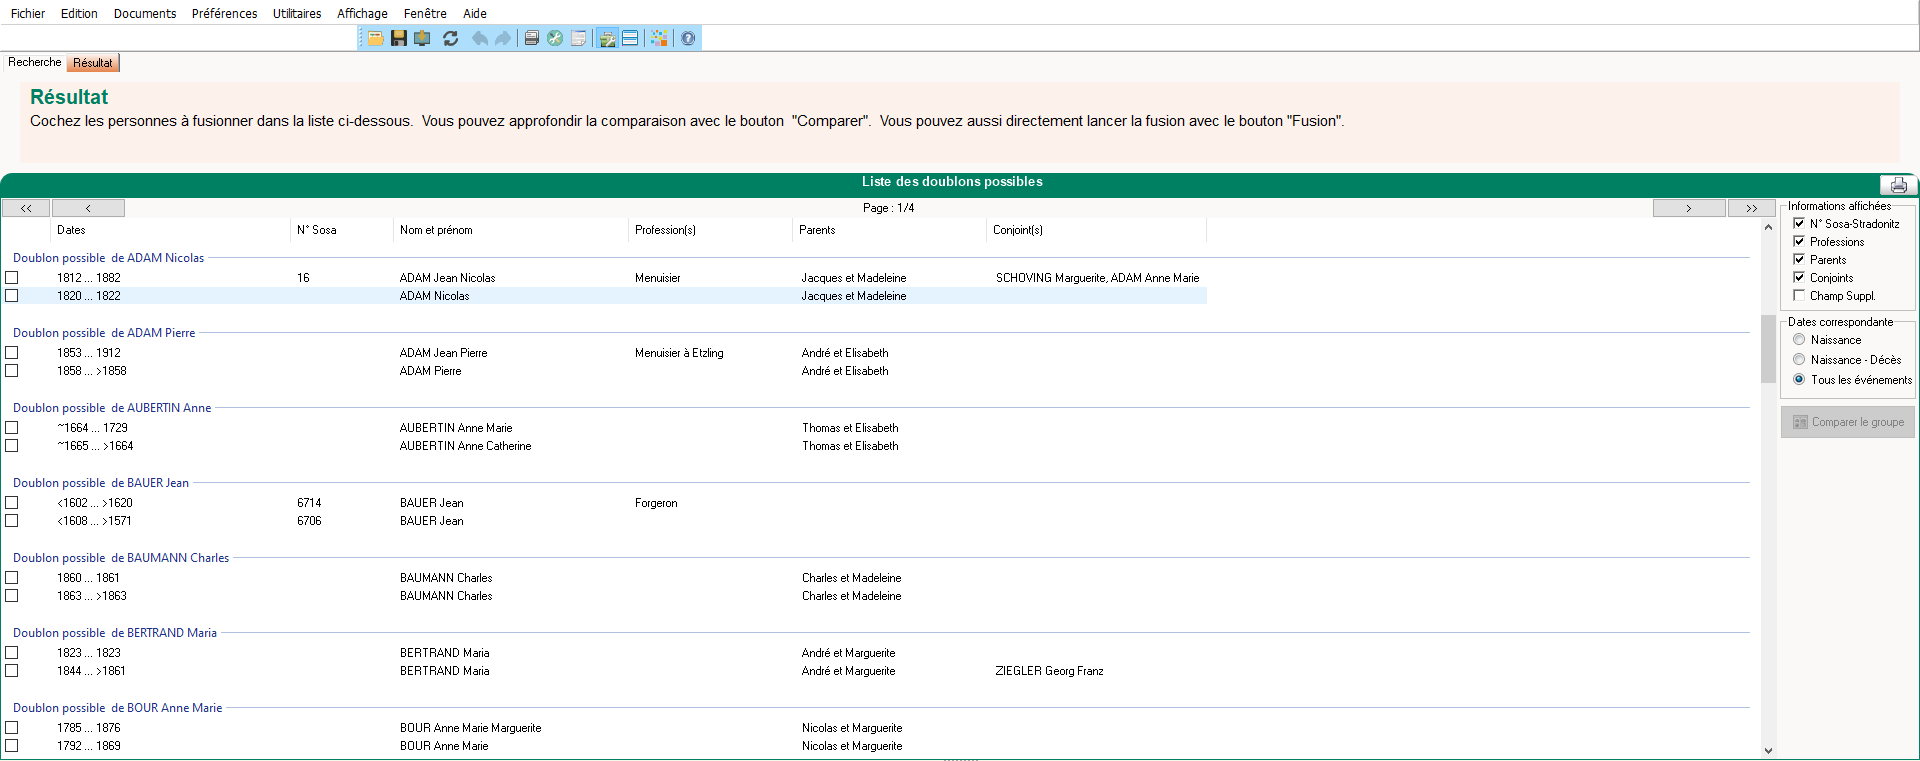Open the Documents menu
Image resolution: width=1920 pixels, height=761 pixels.
145,13
